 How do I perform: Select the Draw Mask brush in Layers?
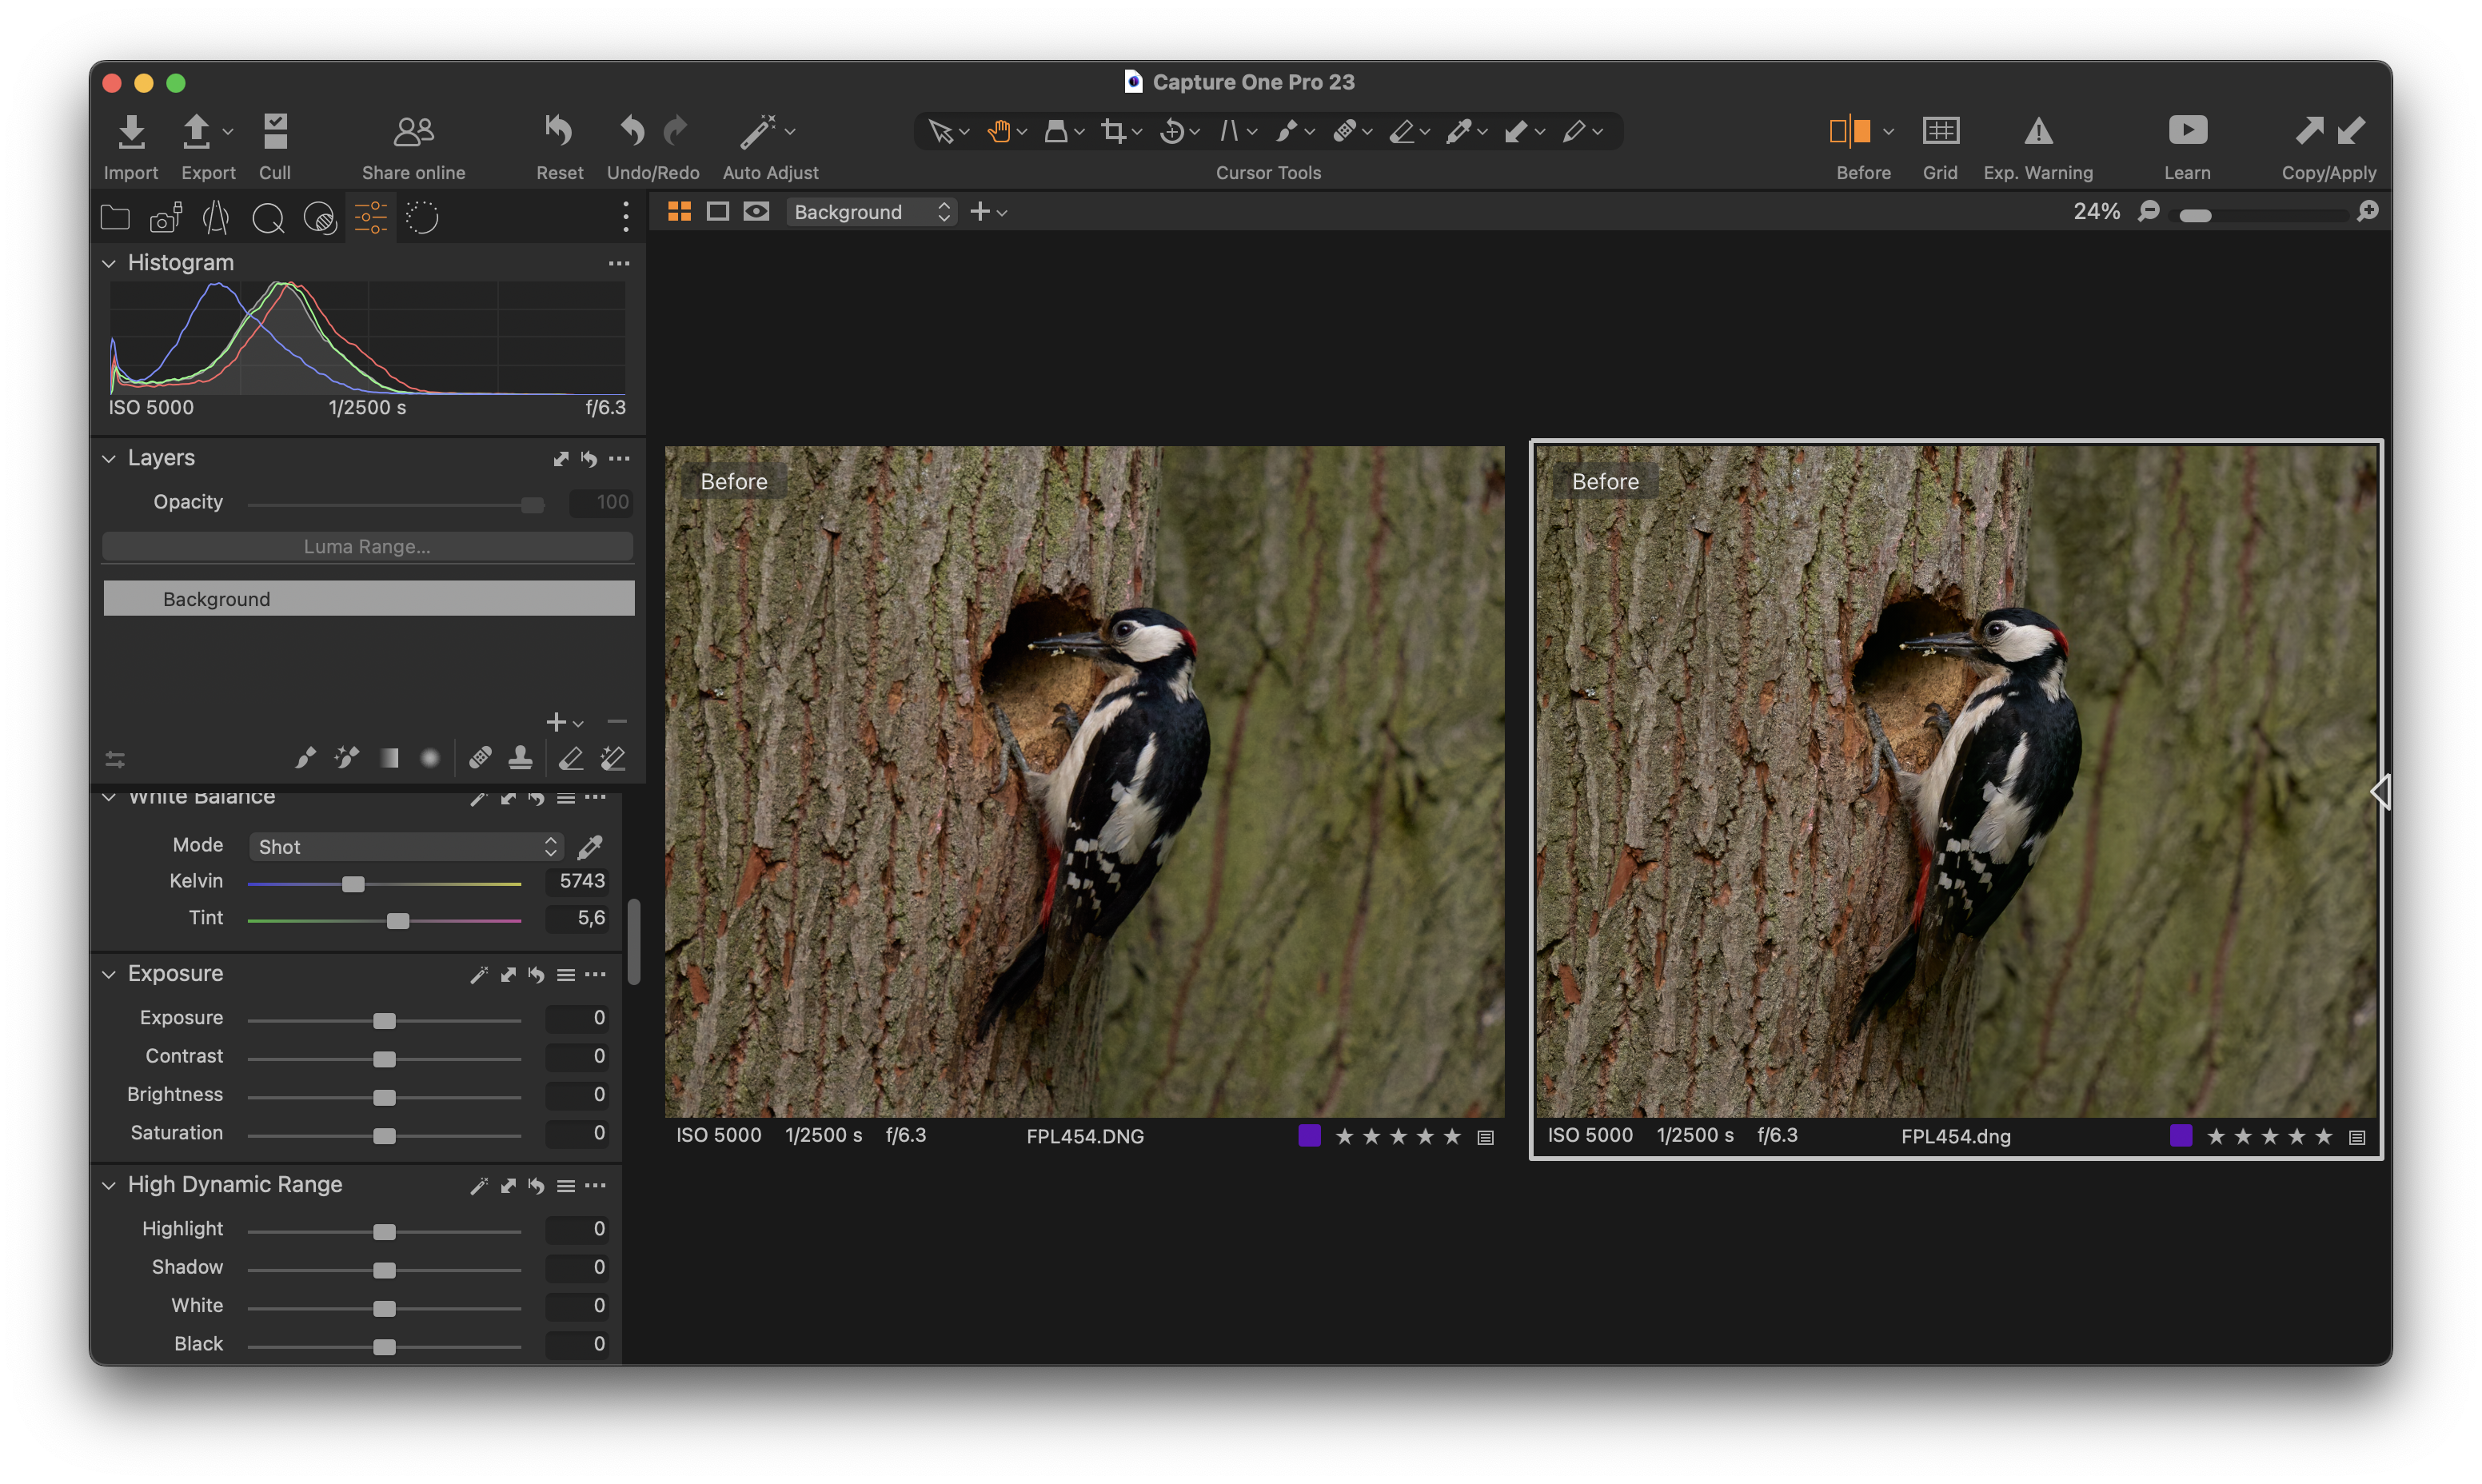(305, 758)
